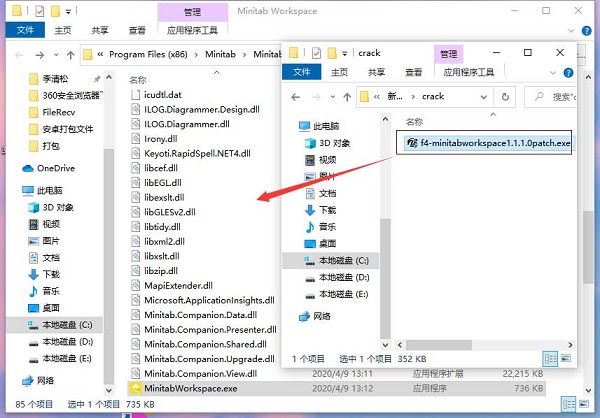The width and height of the screenshot is (600, 418).
Task: Open 3D 对象 in crack window sidebar
Action: pos(327,143)
